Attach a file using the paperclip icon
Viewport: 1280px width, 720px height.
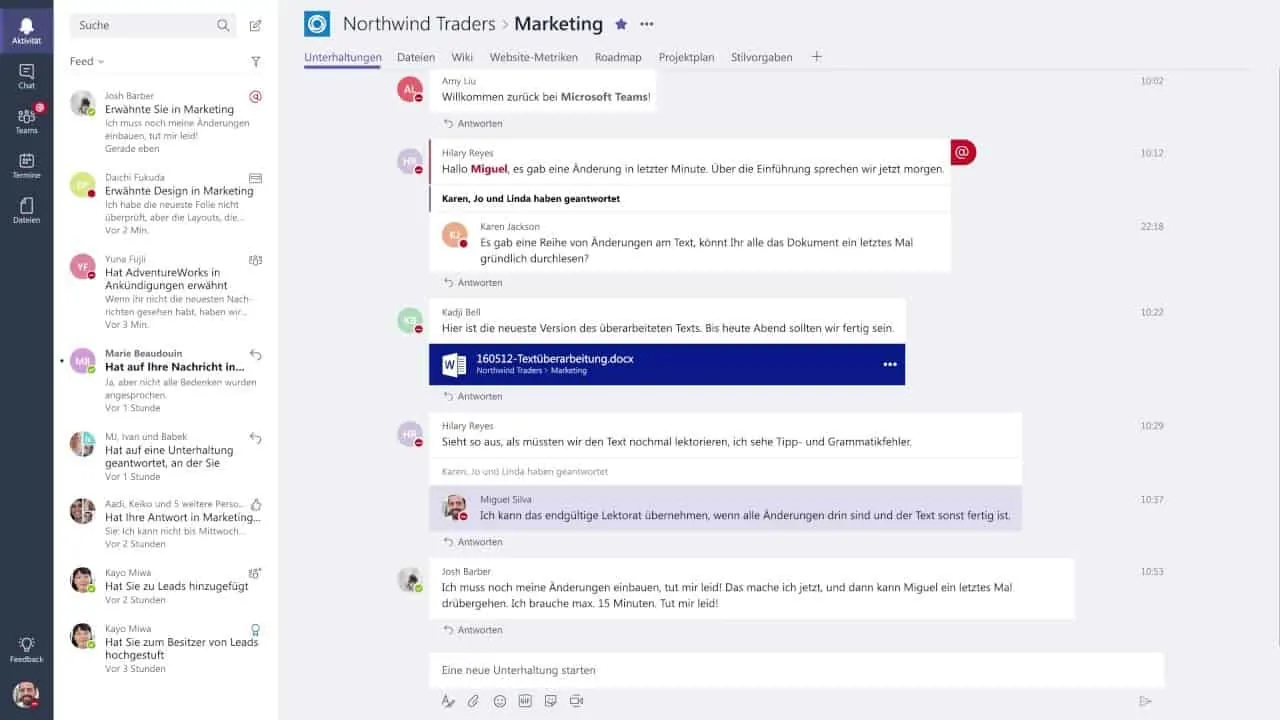click(x=473, y=701)
